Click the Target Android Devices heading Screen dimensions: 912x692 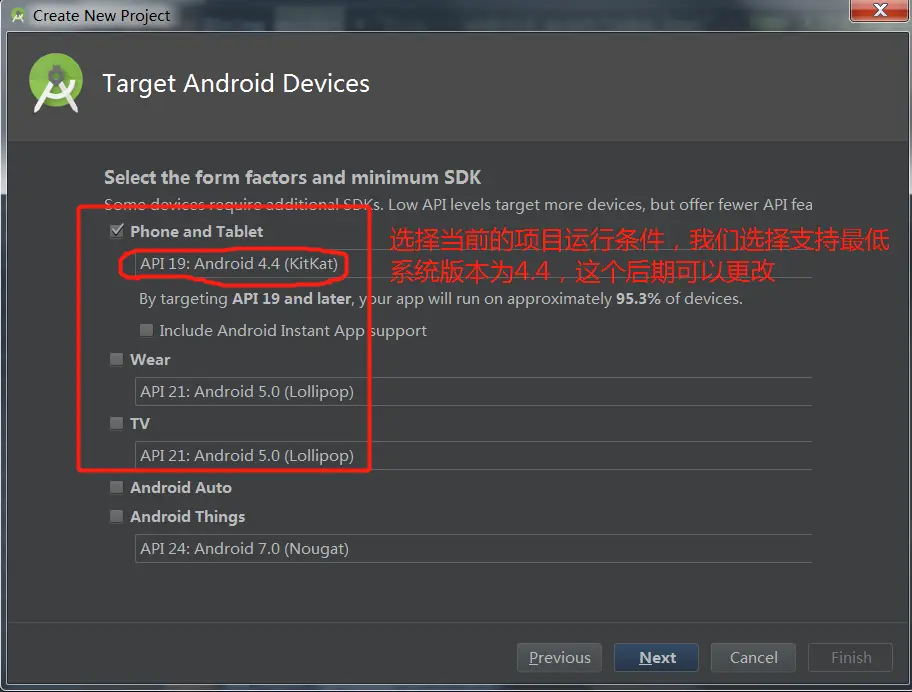click(x=236, y=84)
